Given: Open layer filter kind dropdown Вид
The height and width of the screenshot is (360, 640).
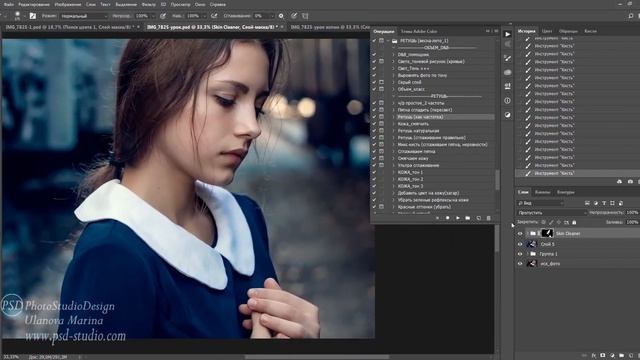Looking at the screenshot, I should (x=540, y=203).
